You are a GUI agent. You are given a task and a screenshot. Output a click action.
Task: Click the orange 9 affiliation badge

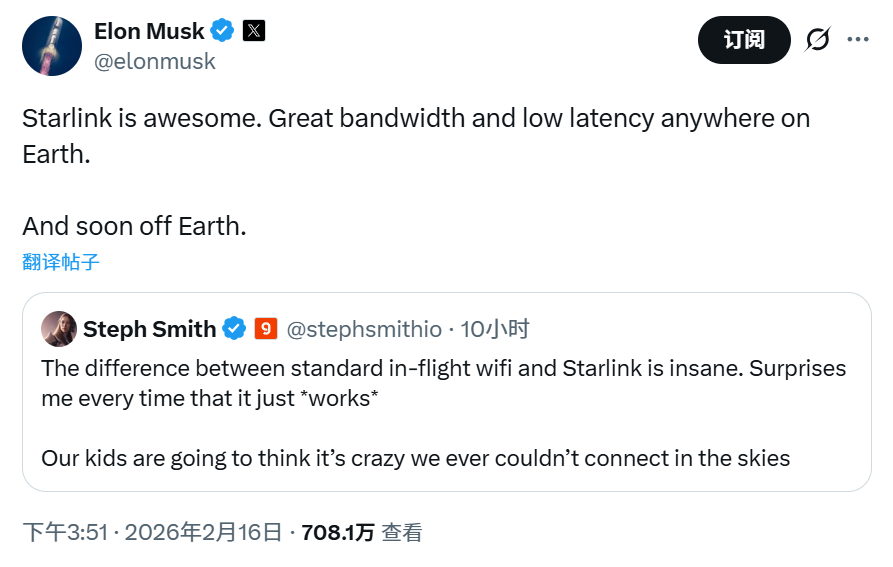point(265,329)
